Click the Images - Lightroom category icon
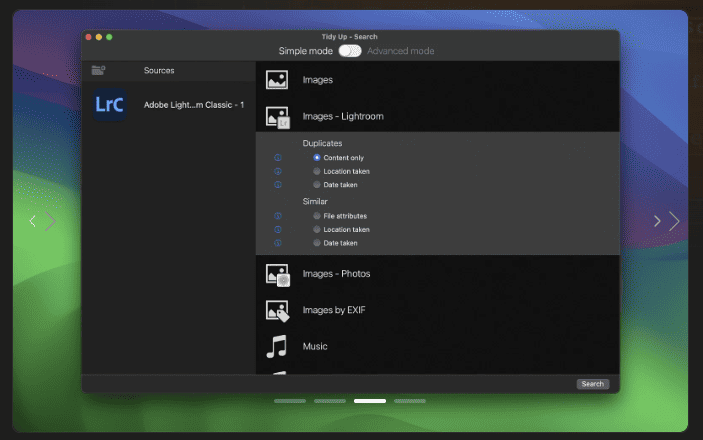The height and width of the screenshot is (440, 703). coord(278,117)
